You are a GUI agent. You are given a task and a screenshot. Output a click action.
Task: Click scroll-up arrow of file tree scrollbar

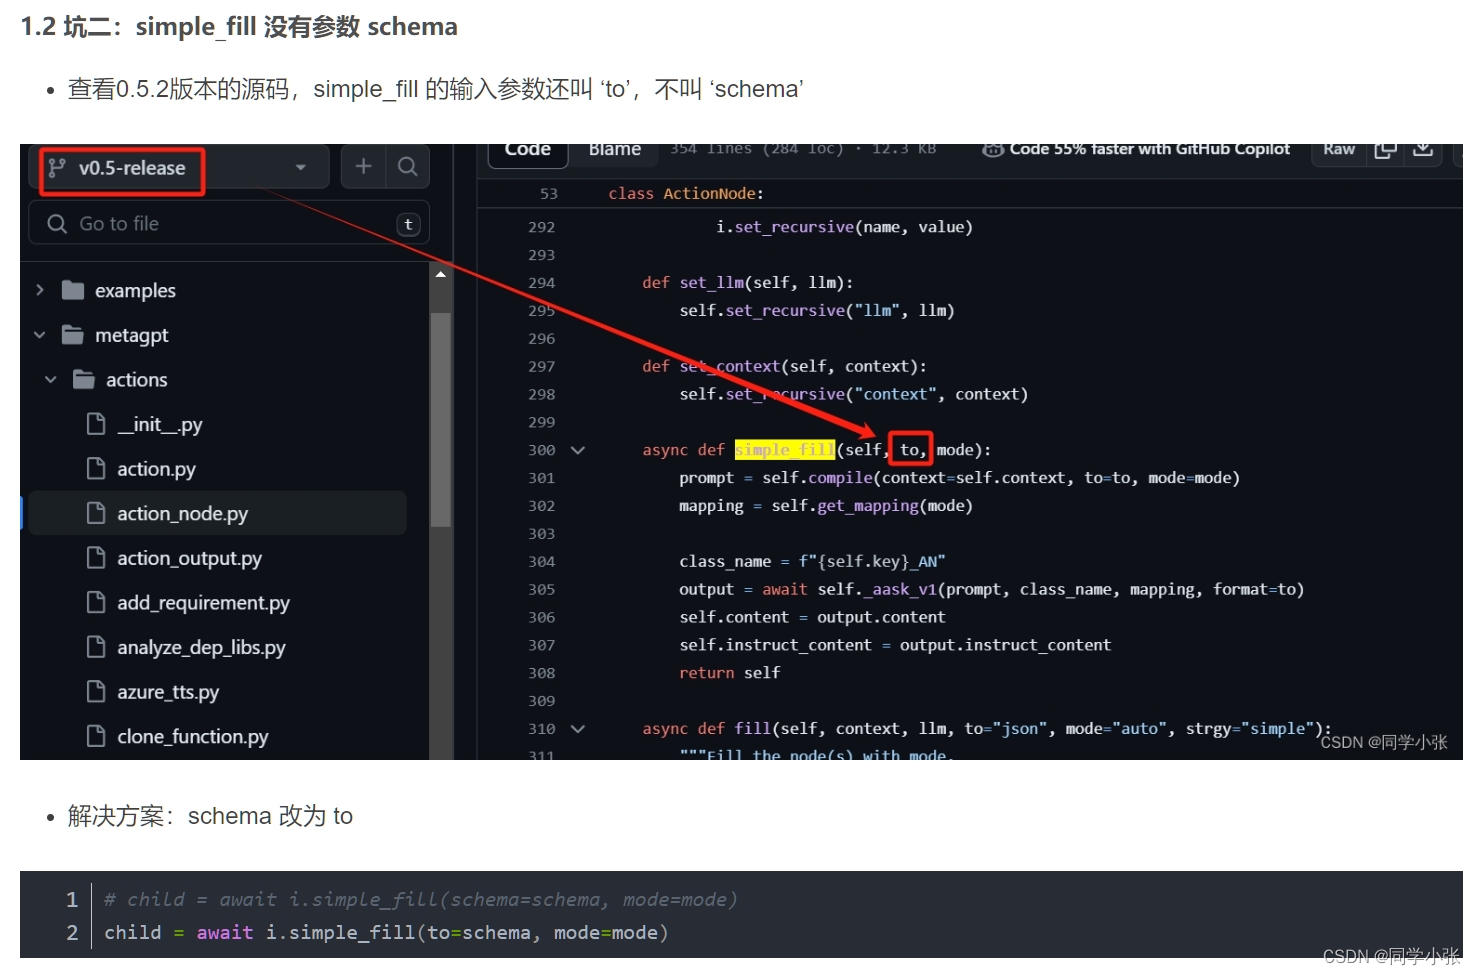440,274
